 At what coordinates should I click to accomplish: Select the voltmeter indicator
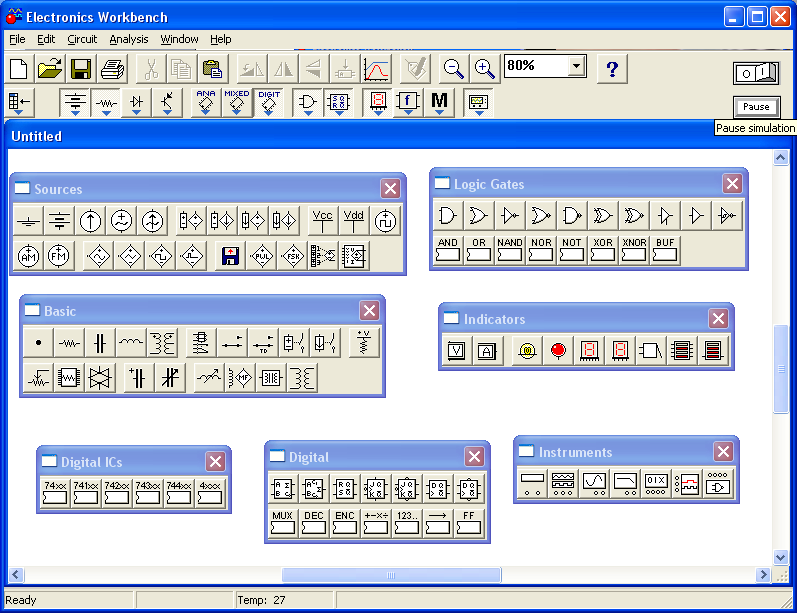coord(456,350)
